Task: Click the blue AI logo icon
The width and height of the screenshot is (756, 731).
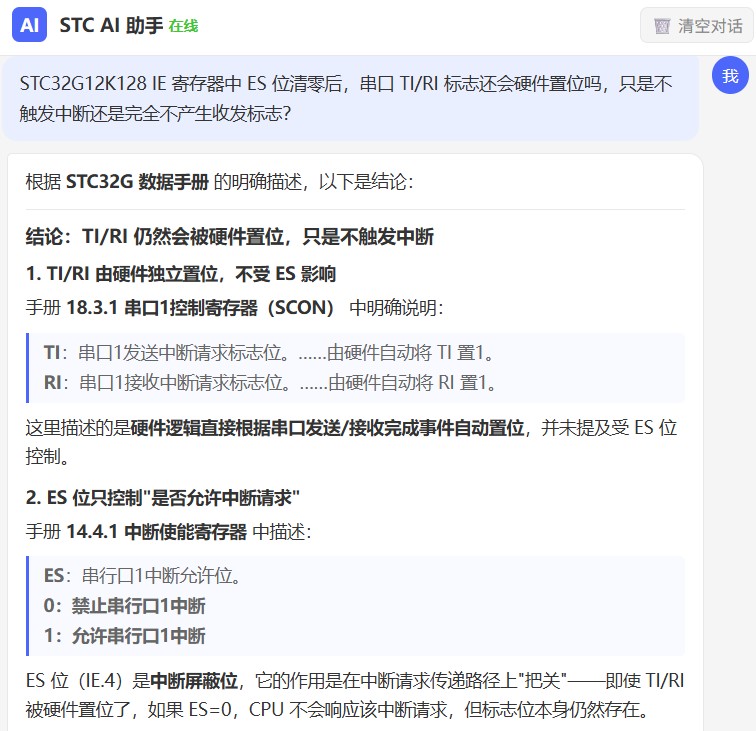Action: click(29, 25)
